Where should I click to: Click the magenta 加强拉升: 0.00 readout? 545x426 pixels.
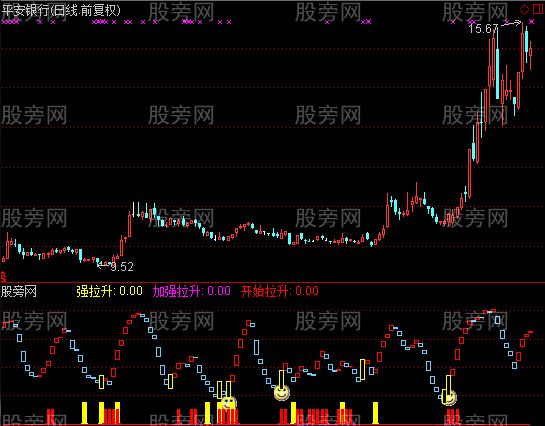(192, 291)
